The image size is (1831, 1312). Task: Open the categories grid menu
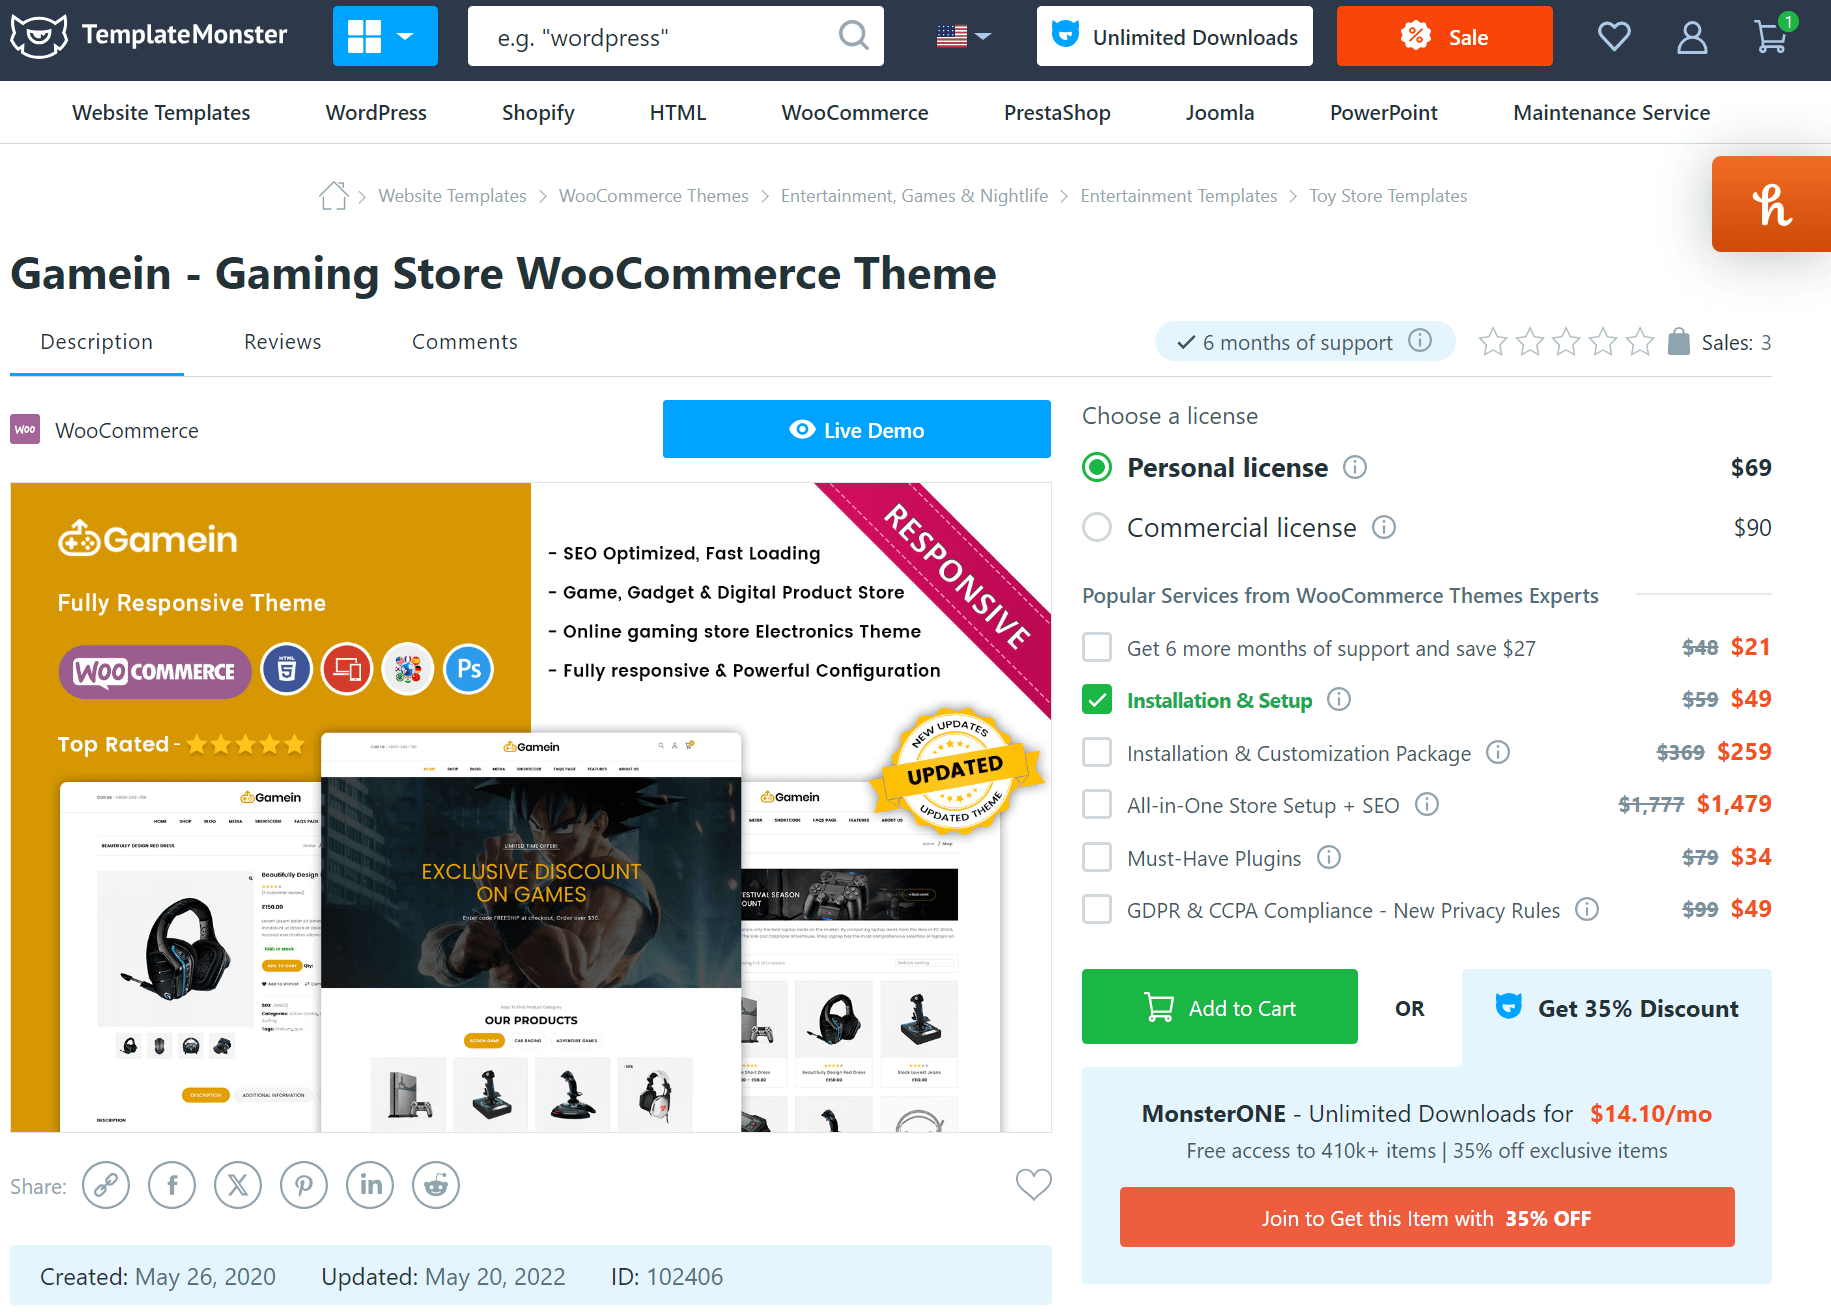[385, 36]
